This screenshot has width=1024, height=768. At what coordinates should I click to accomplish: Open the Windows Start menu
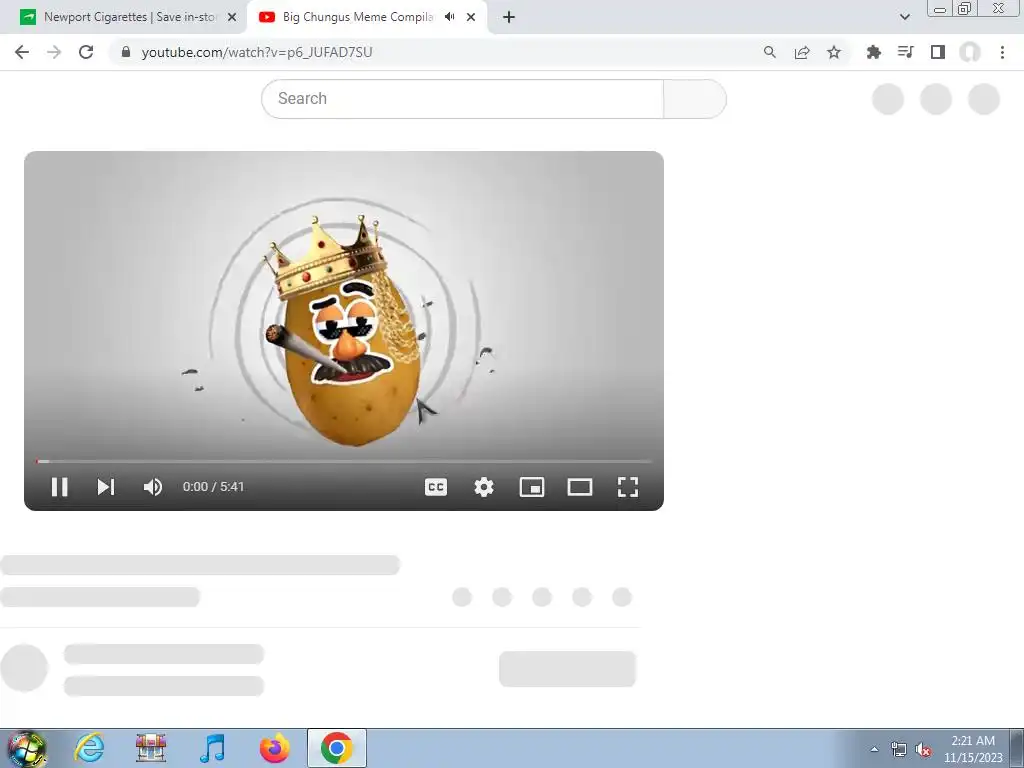(x=25, y=748)
